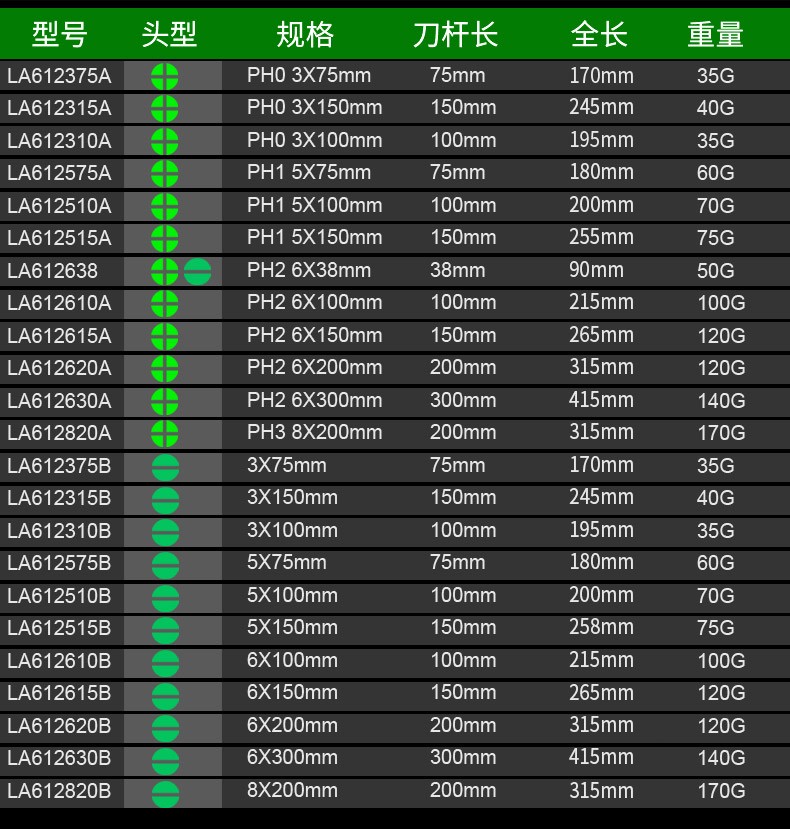The image size is (790, 829).
Task: Select the flat-head icon in row LA612615B
Action: pyautogui.click(x=166, y=696)
